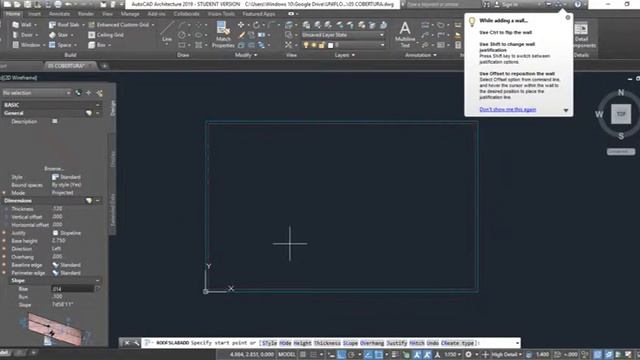This screenshot has height=360, width=640.
Task: Expand the Annotation panel flyout
Action: pyautogui.click(x=420, y=55)
